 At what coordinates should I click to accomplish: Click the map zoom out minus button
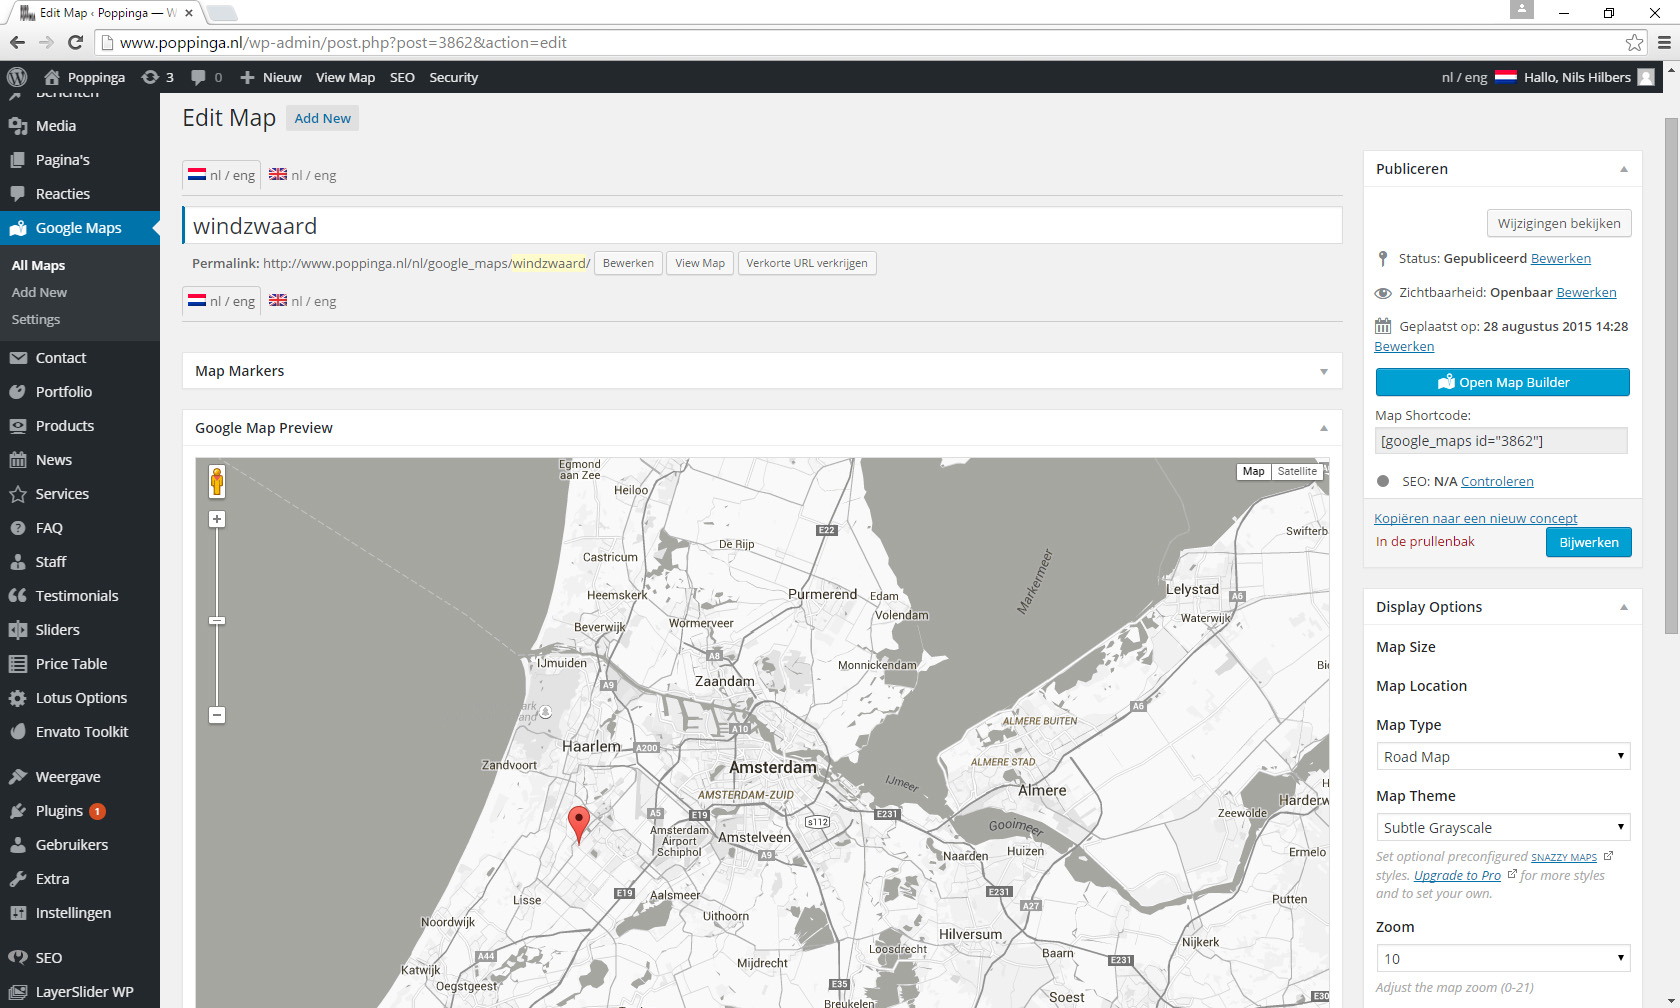coord(217,715)
